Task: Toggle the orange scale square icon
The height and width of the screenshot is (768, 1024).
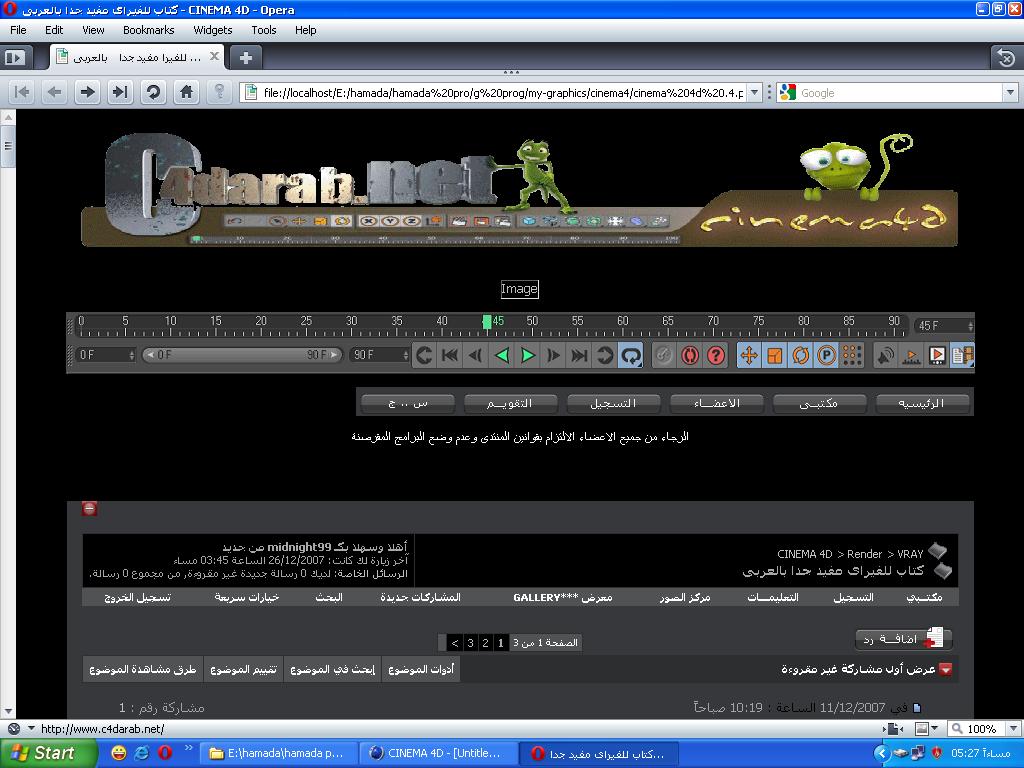Action: pos(775,355)
